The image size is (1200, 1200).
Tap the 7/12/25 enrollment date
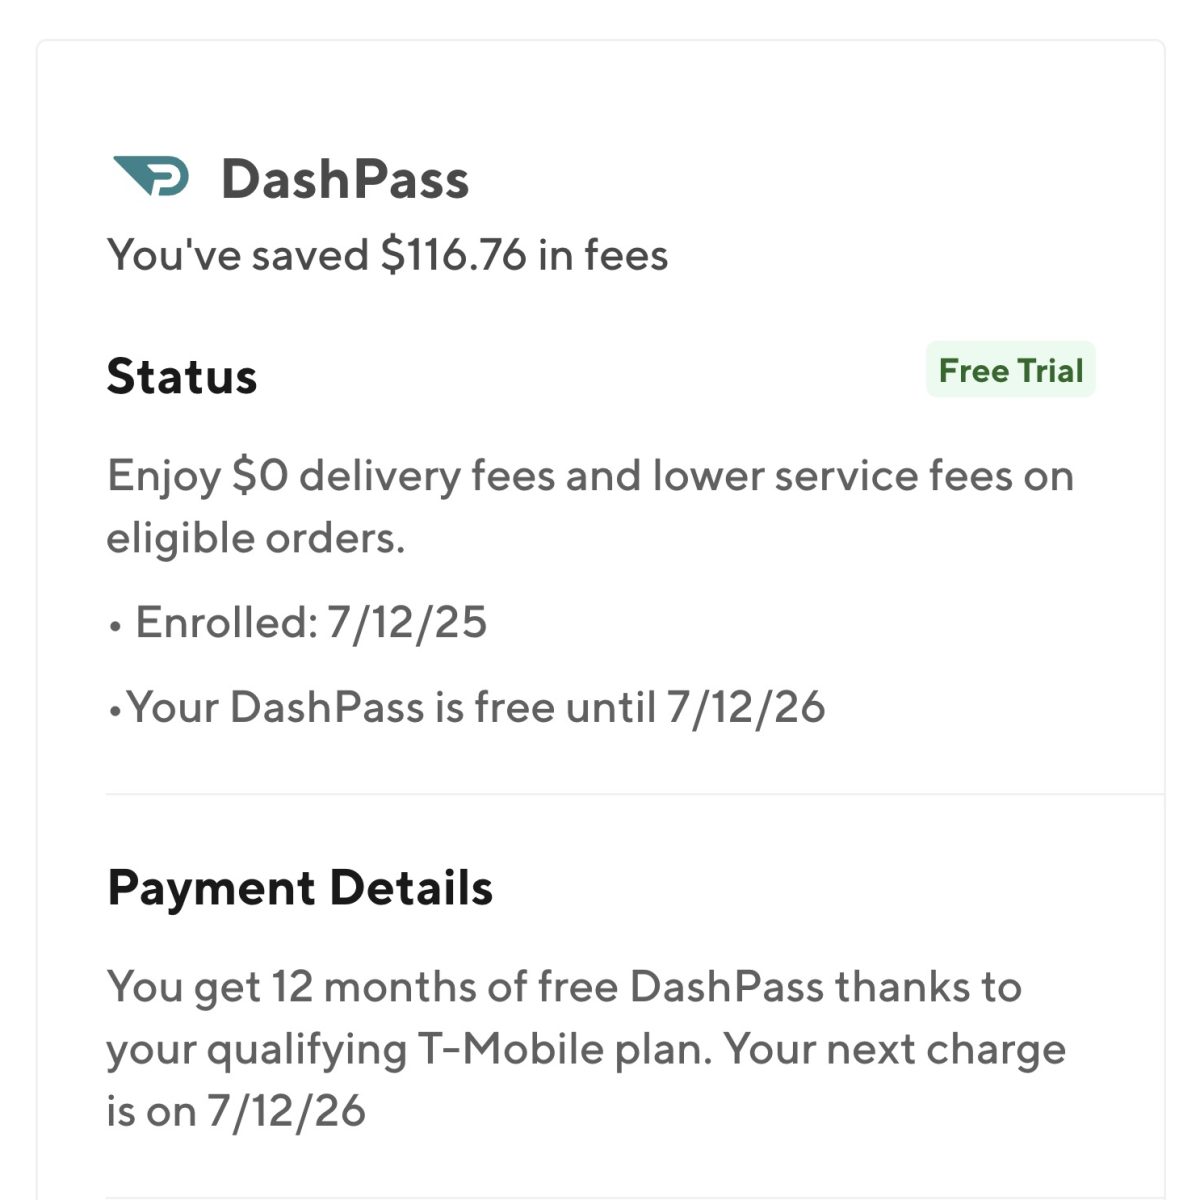(406, 622)
